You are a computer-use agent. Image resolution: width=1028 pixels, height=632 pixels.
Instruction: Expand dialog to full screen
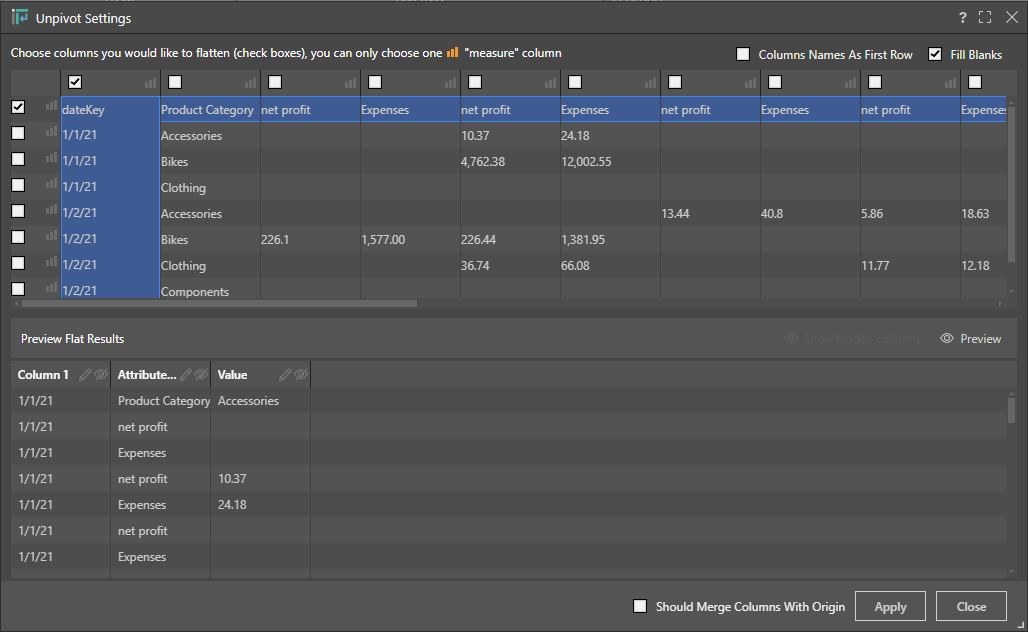point(985,18)
